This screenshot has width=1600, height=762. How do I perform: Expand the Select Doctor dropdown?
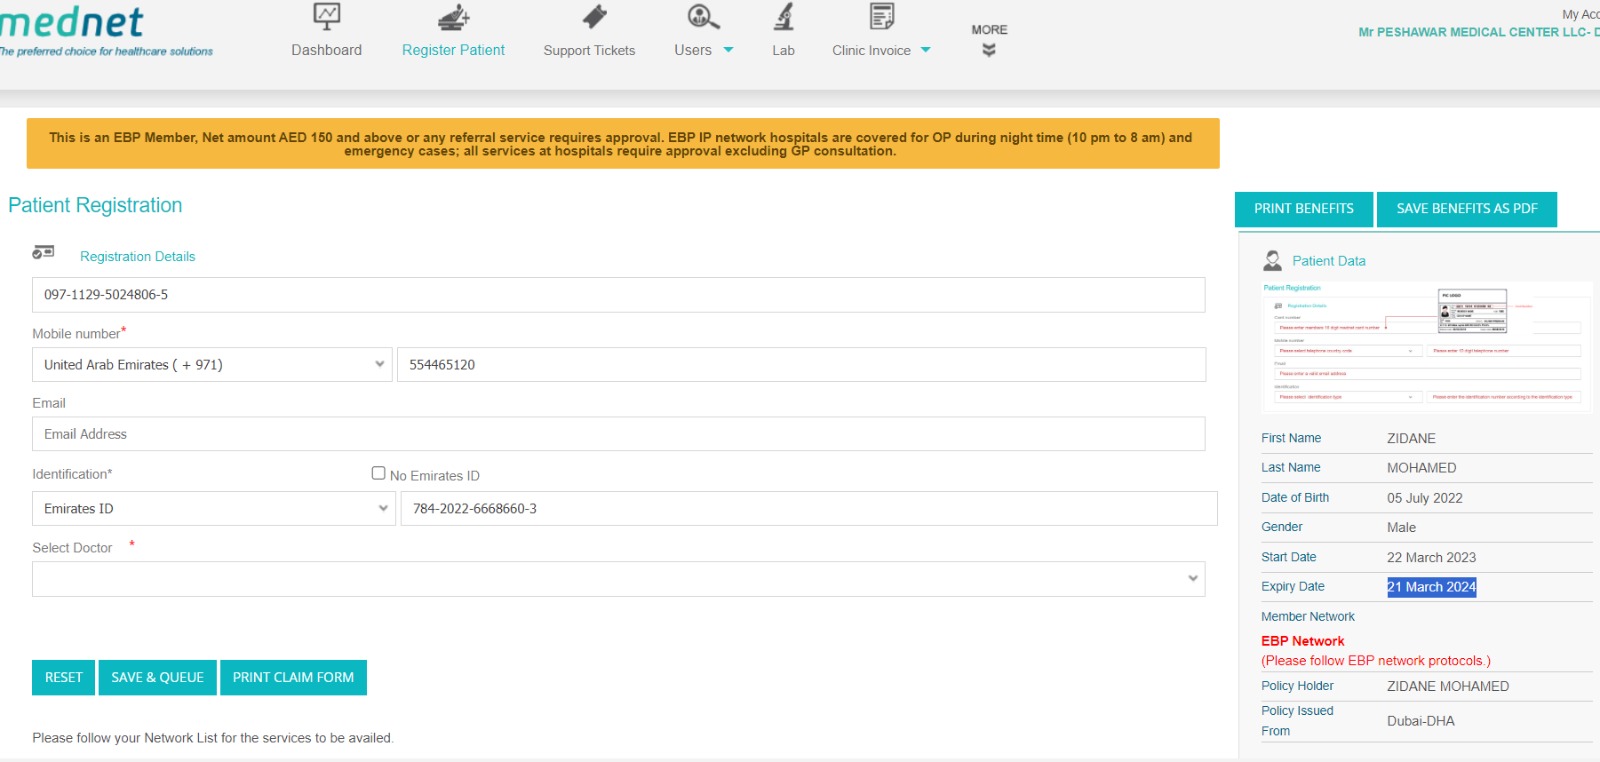(x=618, y=579)
